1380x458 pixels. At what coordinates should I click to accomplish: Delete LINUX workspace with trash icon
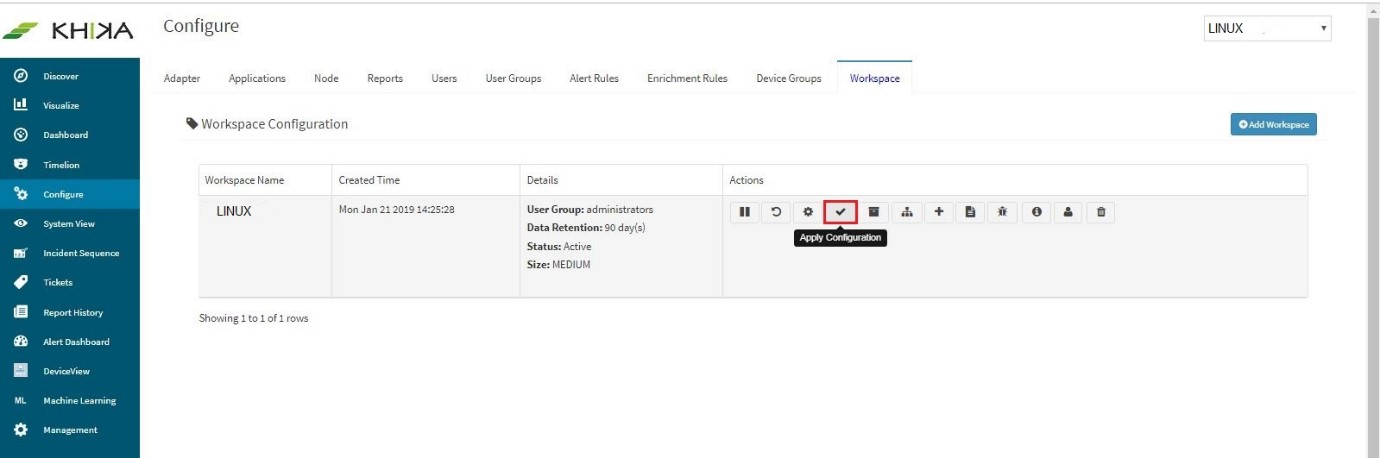pyautogui.click(x=1101, y=212)
